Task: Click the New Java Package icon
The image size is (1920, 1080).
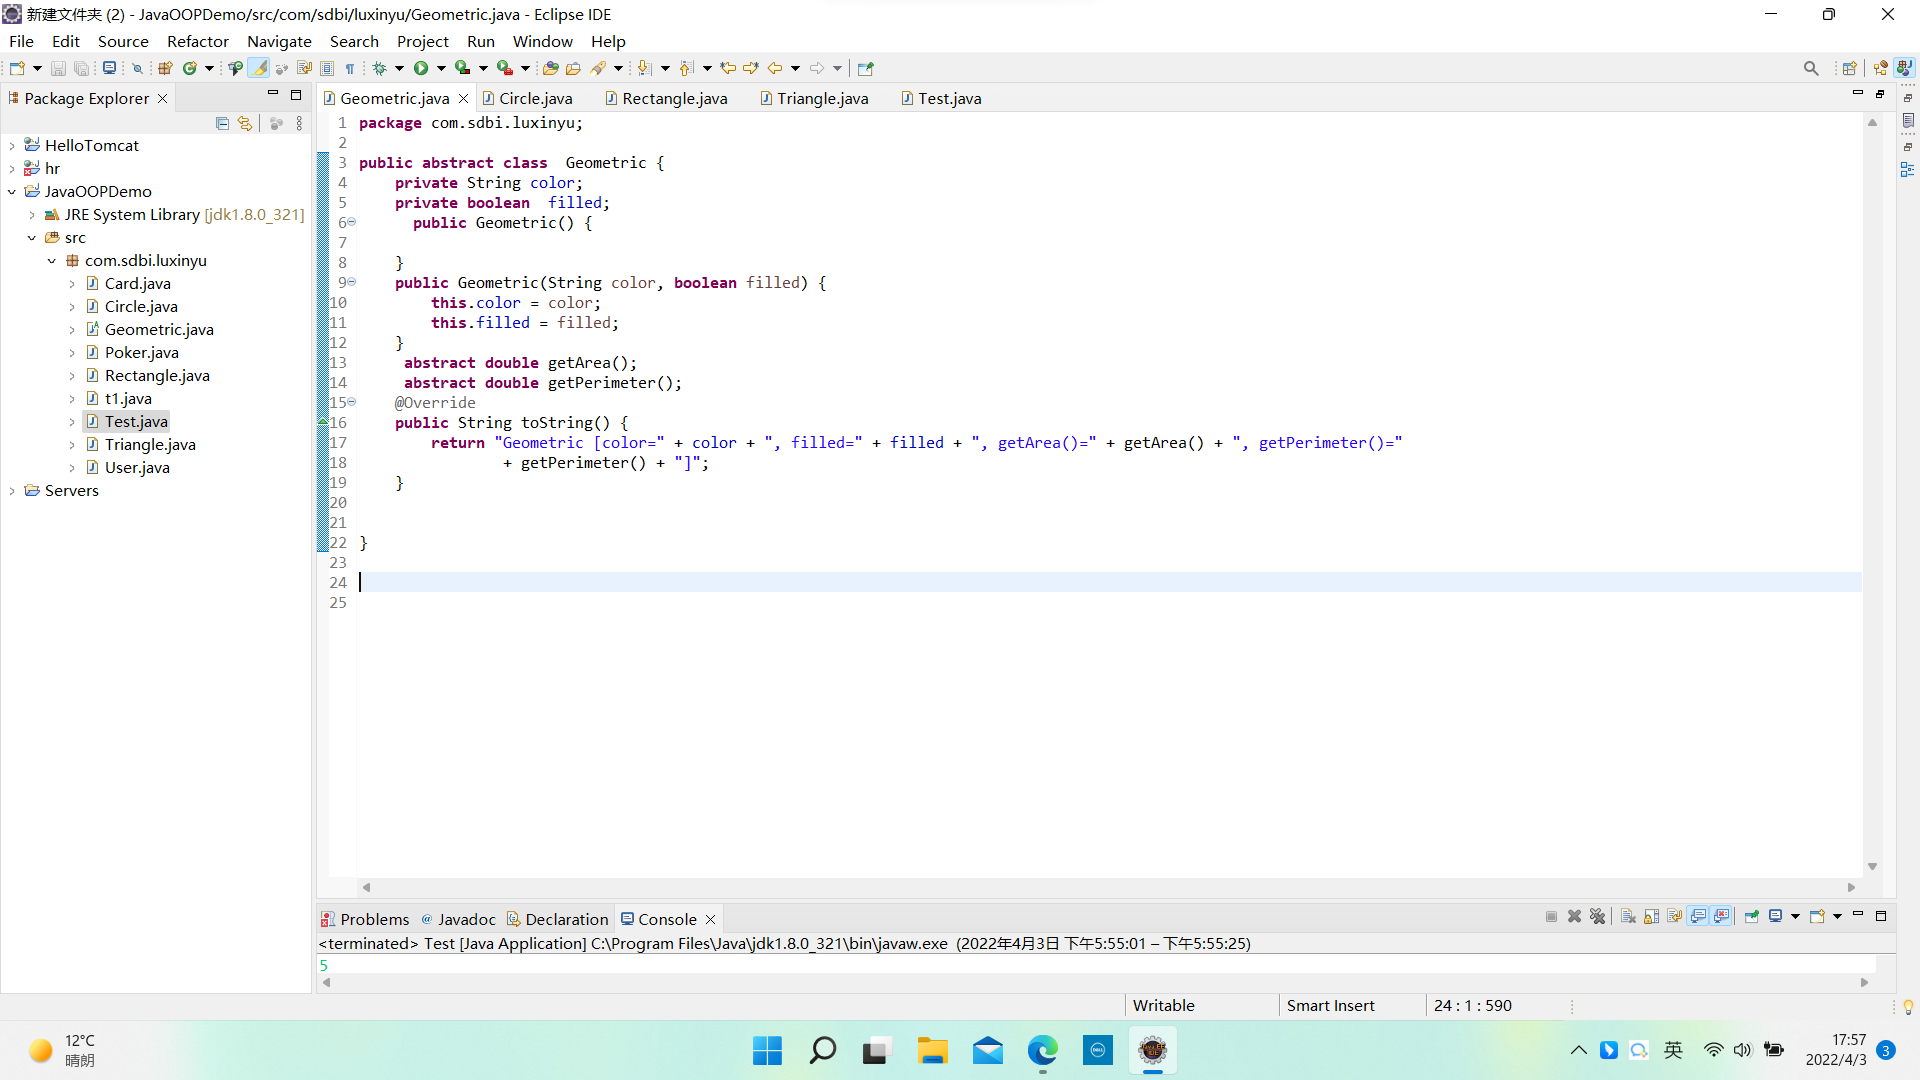Action: click(166, 68)
